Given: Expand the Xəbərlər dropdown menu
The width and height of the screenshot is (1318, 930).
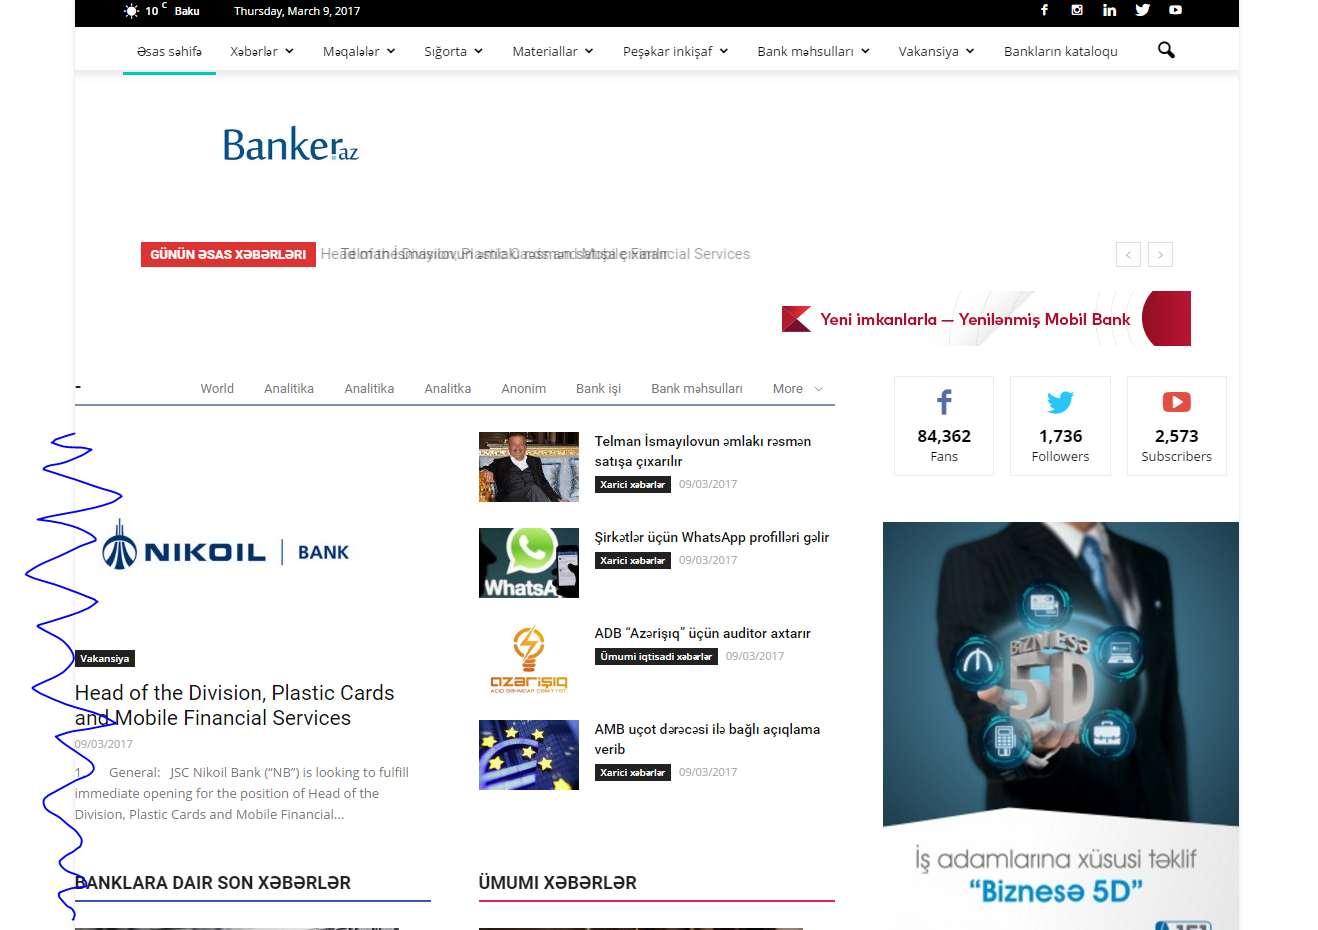Looking at the screenshot, I should tap(261, 51).
